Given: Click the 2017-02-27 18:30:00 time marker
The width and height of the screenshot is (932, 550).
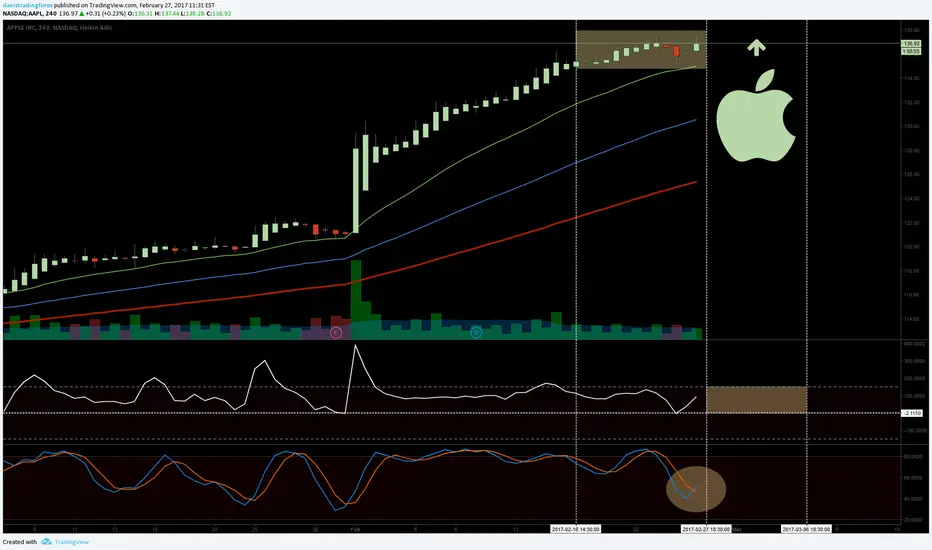Looking at the screenshot, I should click(x=706, y=529).
